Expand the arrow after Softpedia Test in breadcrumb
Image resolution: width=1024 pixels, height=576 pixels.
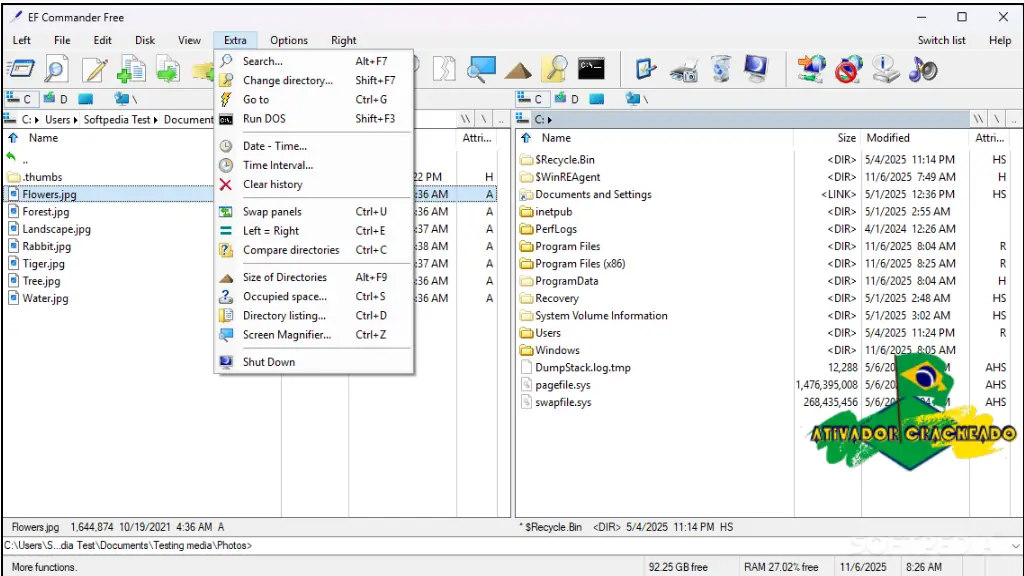point(155,120)
